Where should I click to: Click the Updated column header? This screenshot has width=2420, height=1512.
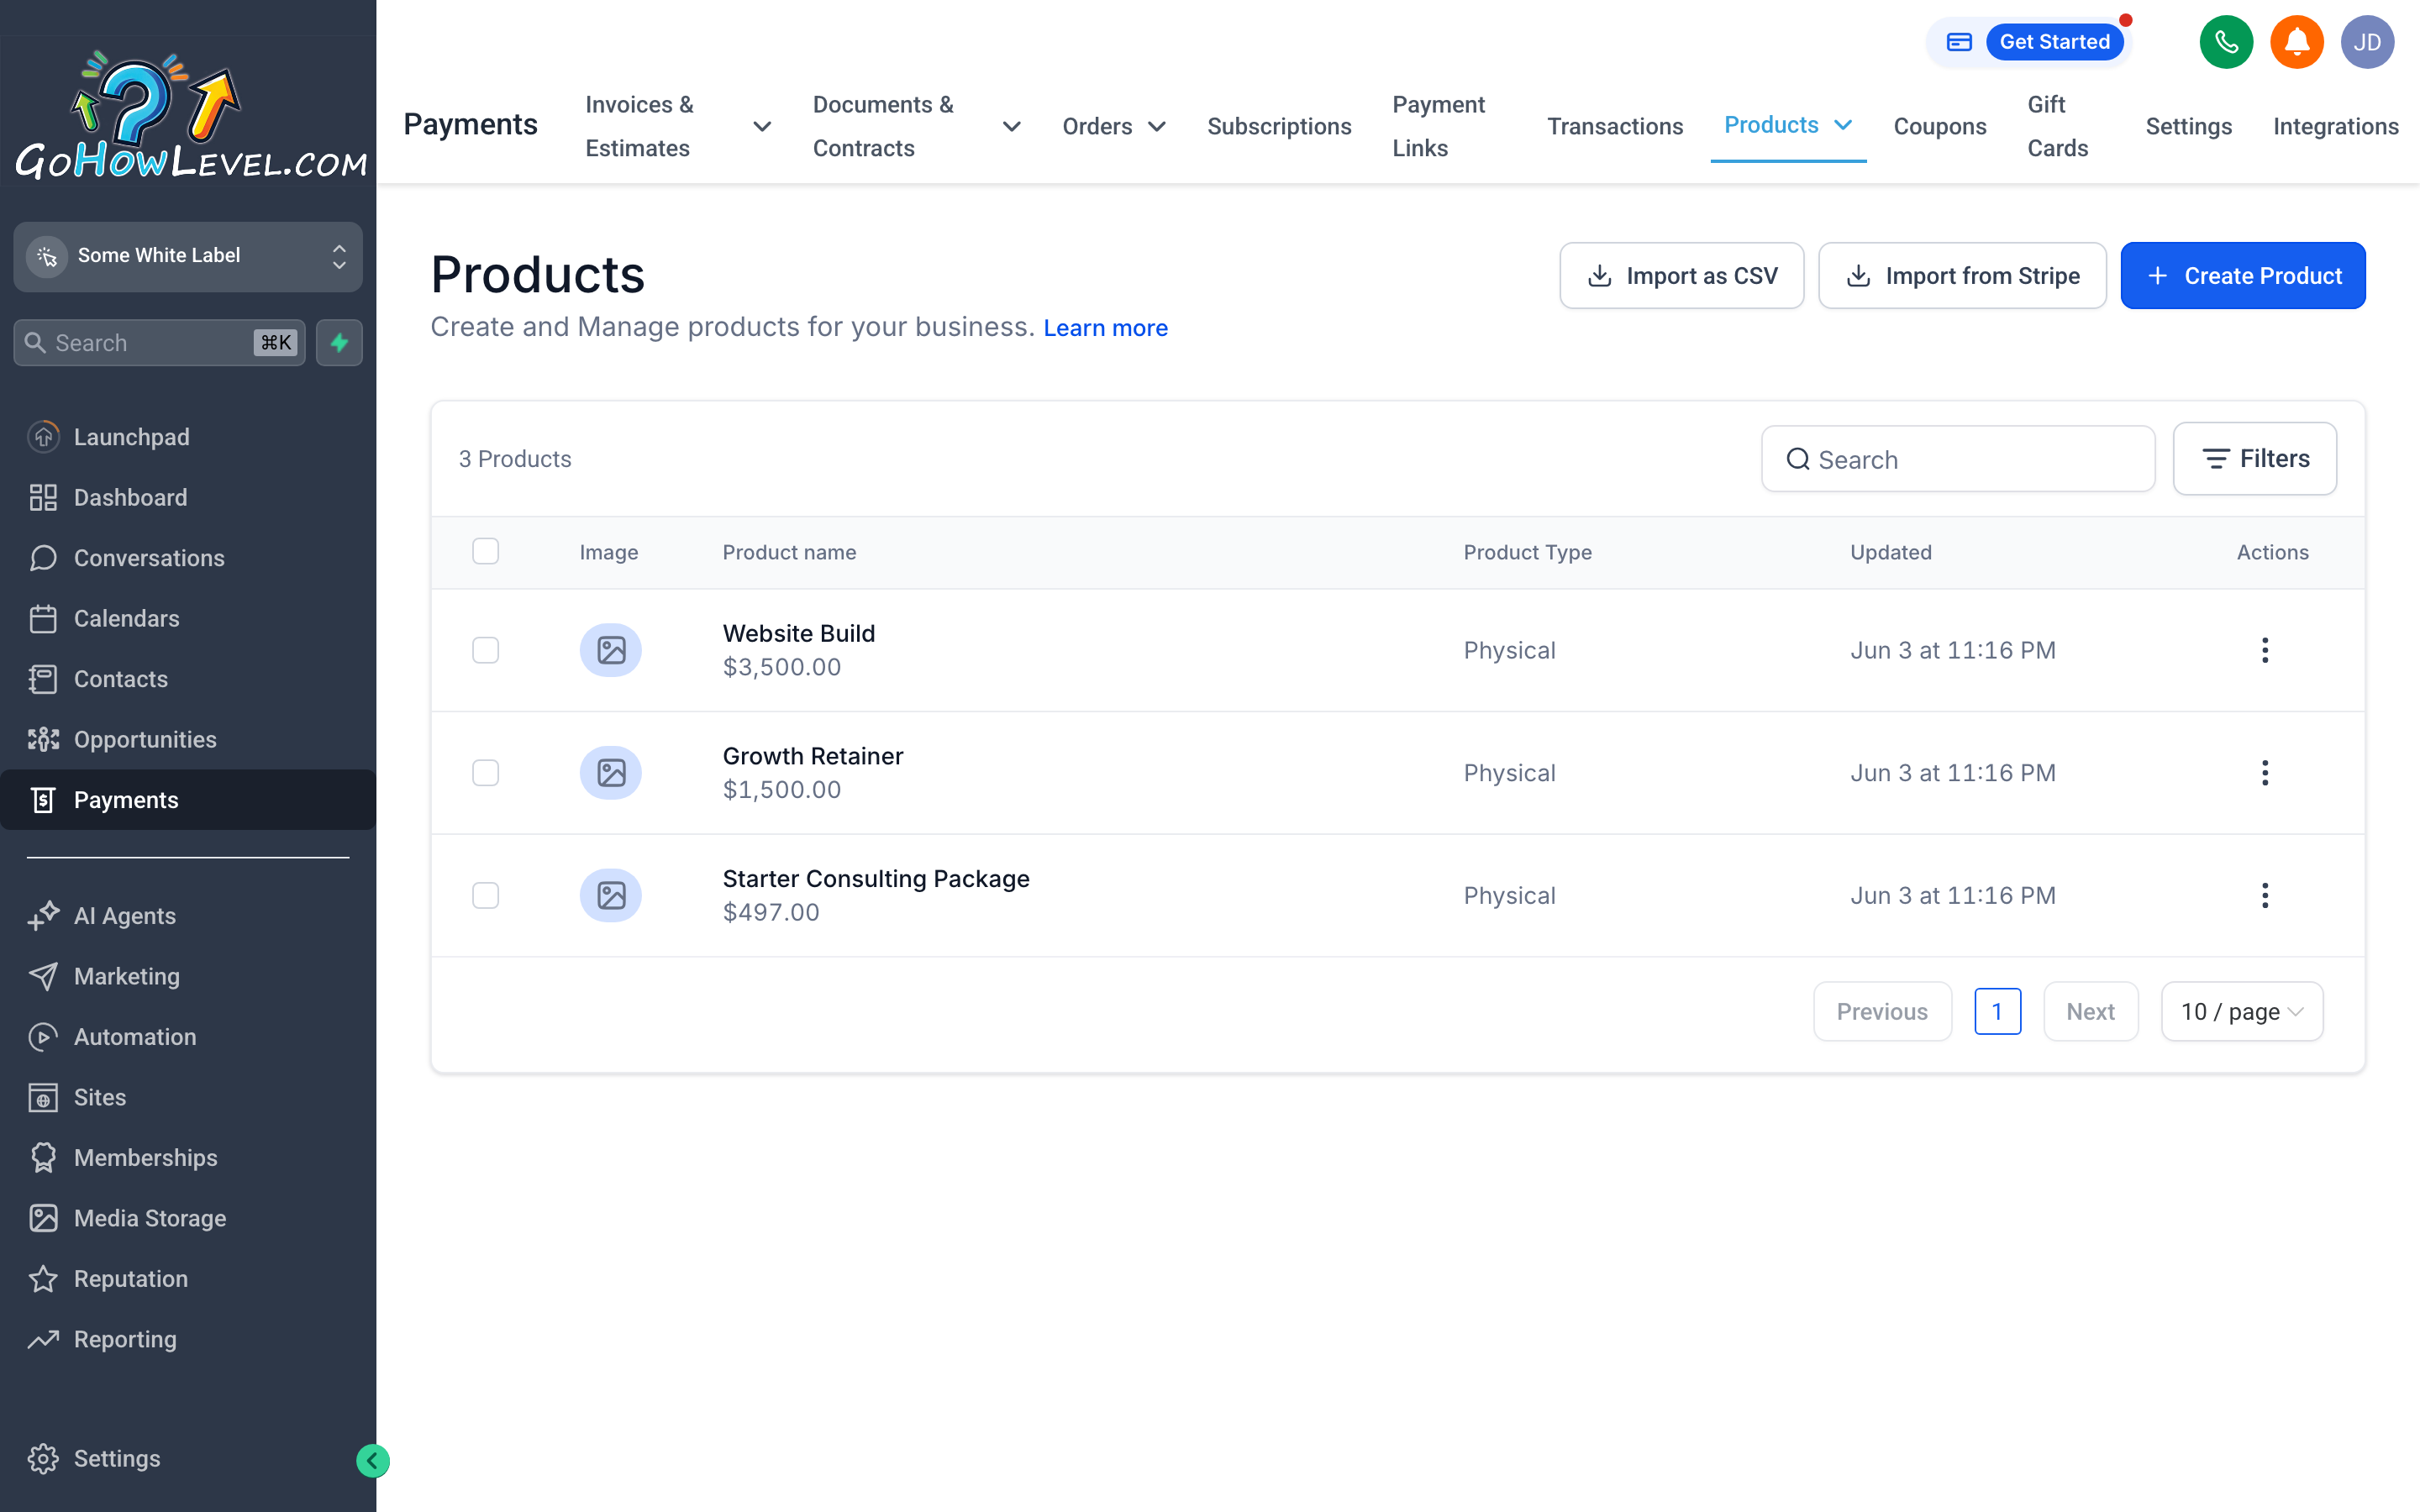[1890, 552]
